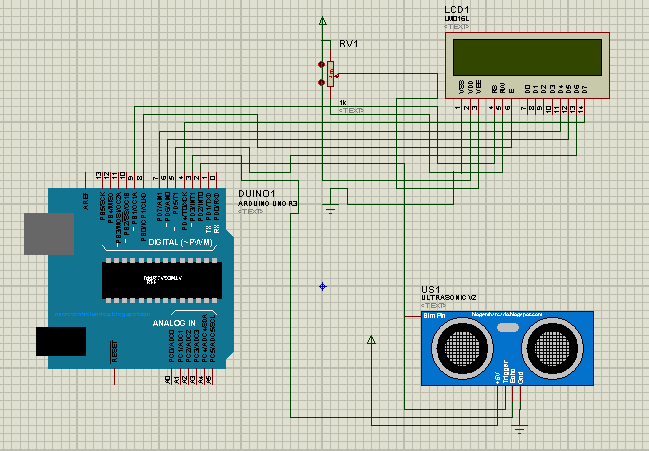The height and width of the screenshot is (451, 649).
Task: Click the blue origin crosshair marker
Action: tap(322, 287)
